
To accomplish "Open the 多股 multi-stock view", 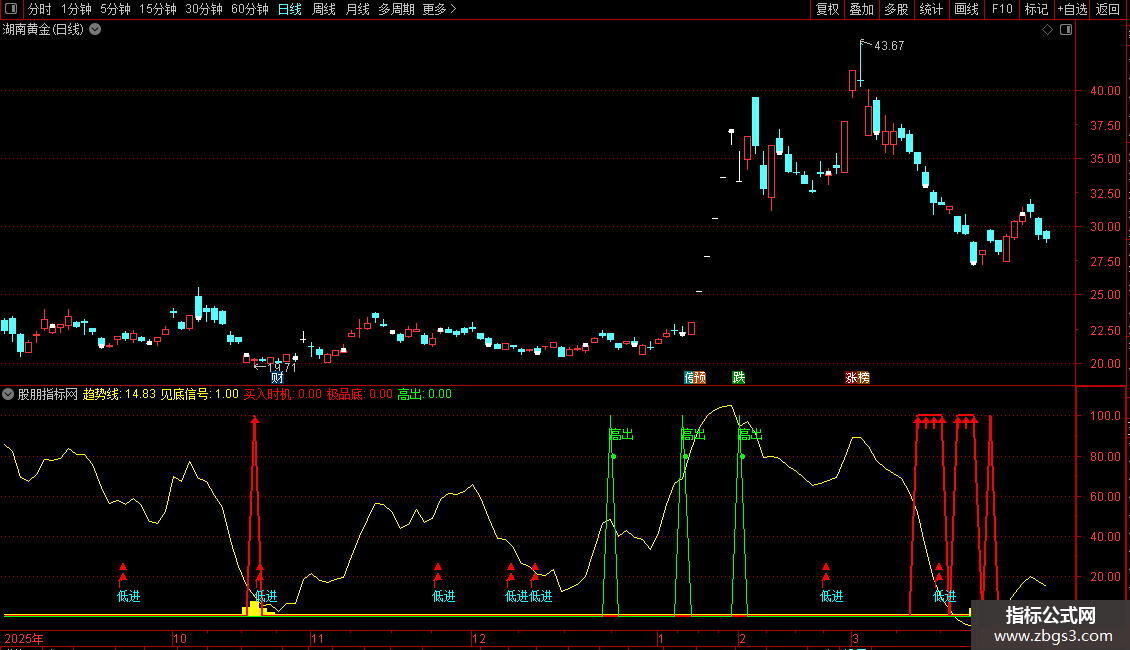I will point(896,9).
